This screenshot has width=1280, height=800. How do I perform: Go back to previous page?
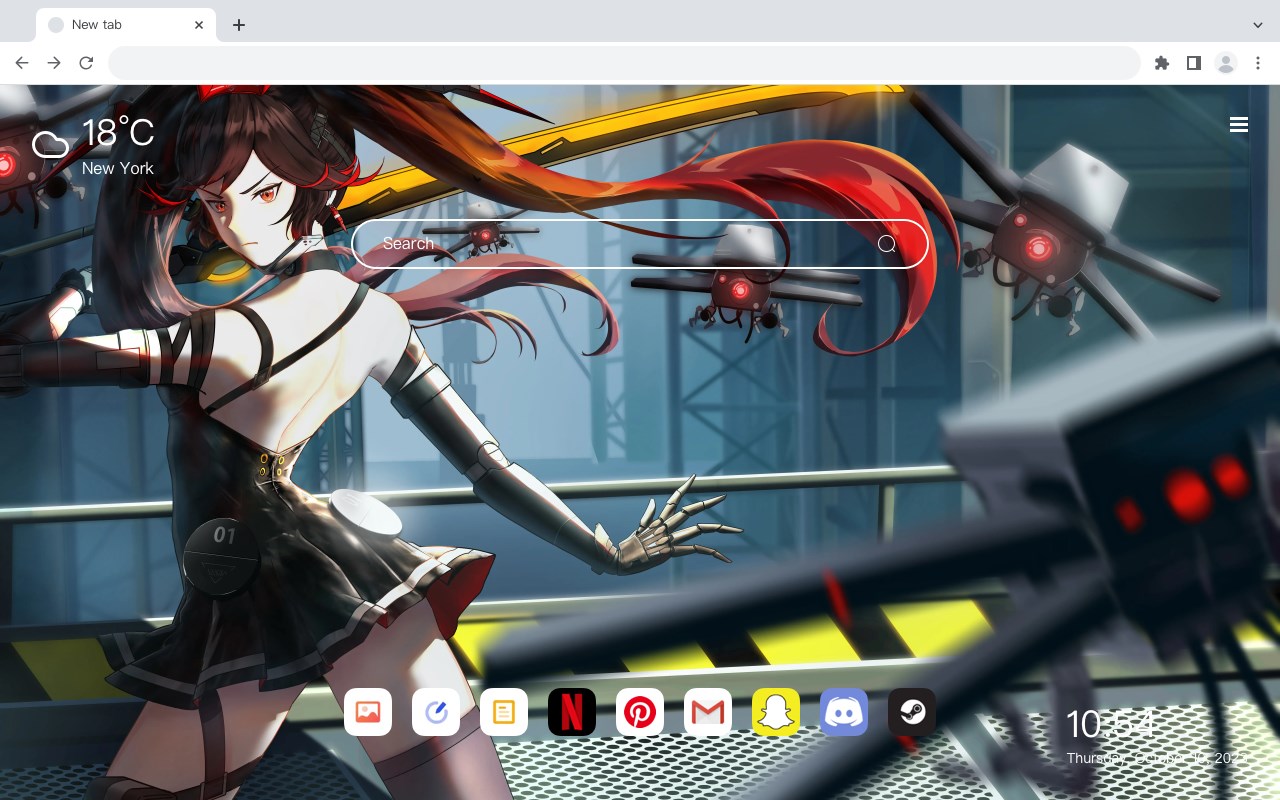(22, 63)
